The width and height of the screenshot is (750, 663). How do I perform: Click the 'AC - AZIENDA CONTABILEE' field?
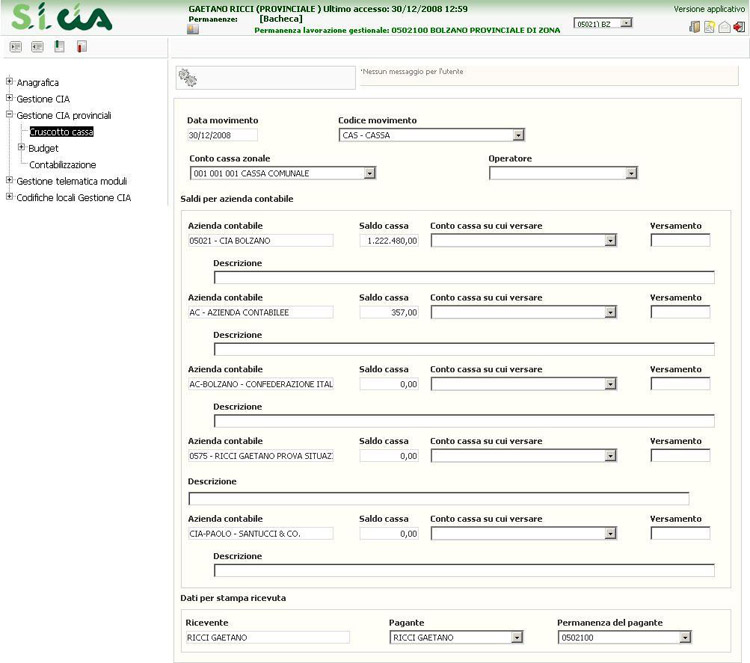pos(261,312)
